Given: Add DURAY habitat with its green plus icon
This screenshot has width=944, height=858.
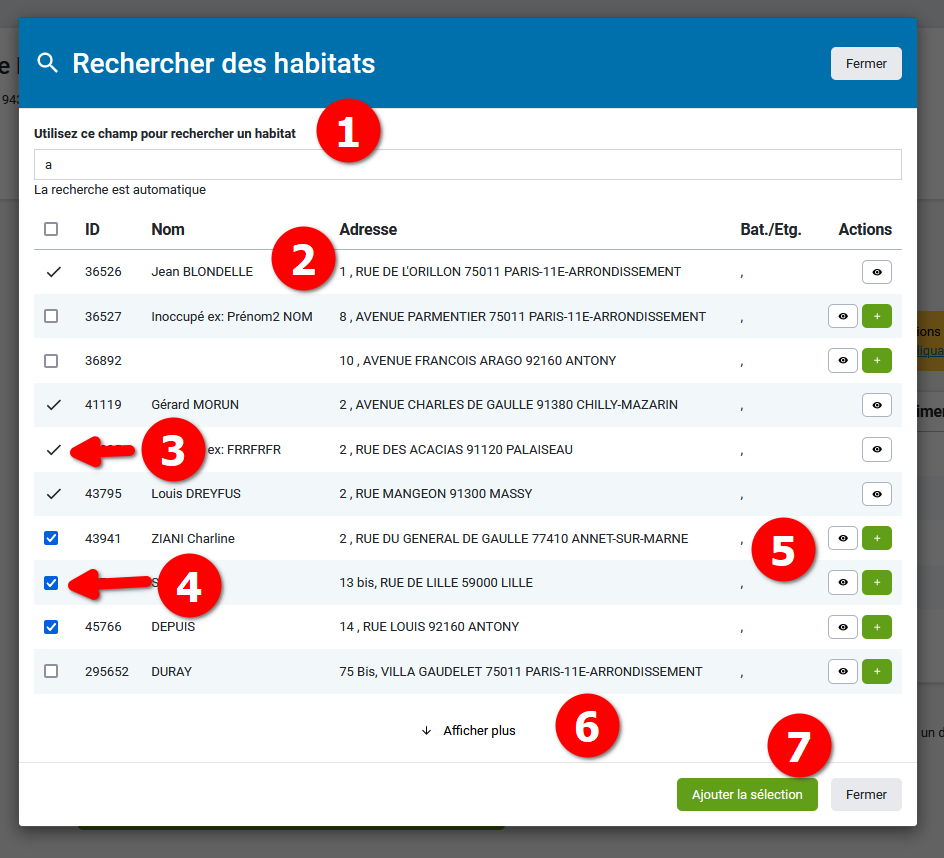Looking at the screenshot, I should click(x=877, y=671).
